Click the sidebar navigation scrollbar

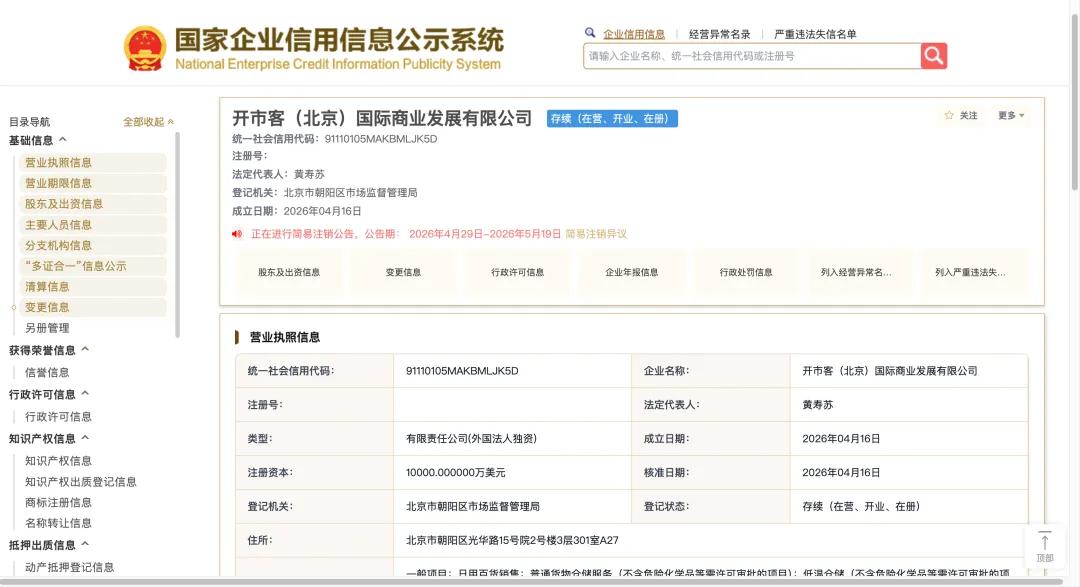(177, 234)
